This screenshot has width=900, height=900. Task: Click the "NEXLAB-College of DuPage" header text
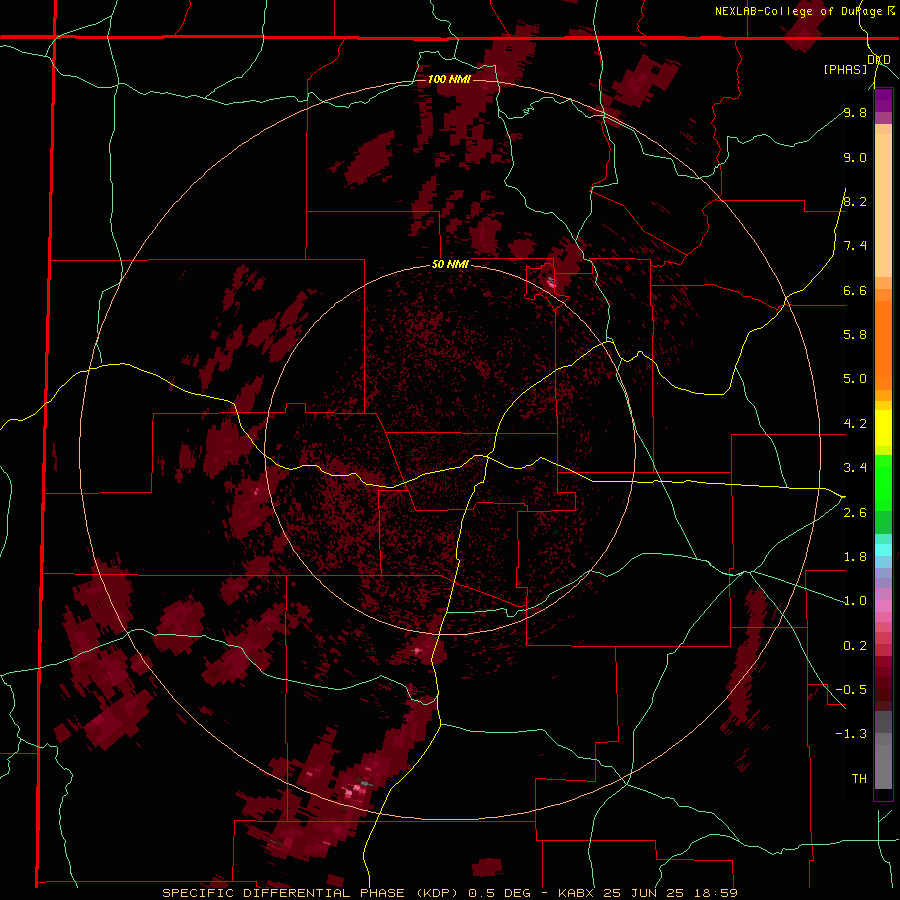[800, 11]
